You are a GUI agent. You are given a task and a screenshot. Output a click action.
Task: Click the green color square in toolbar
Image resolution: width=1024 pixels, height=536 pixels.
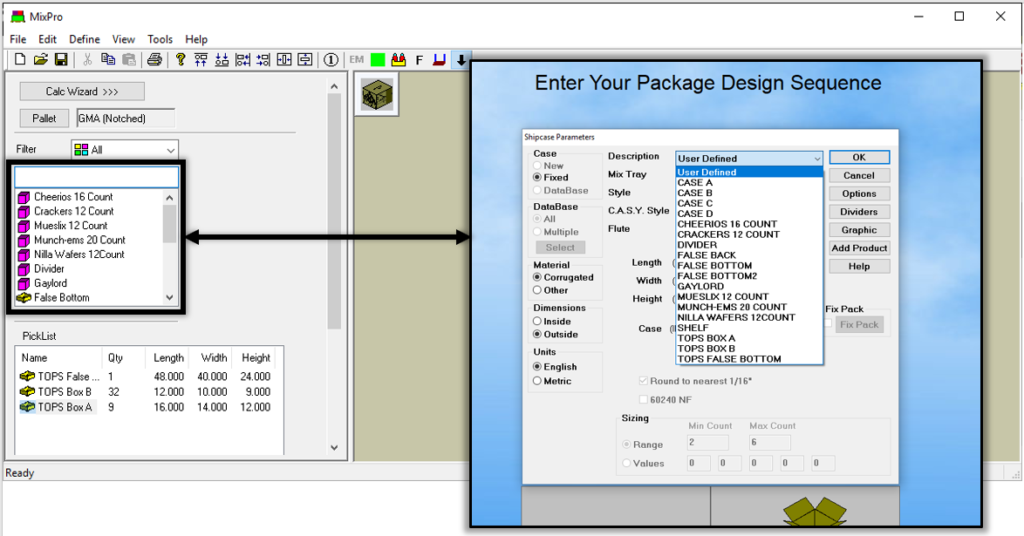pos(377,60)
